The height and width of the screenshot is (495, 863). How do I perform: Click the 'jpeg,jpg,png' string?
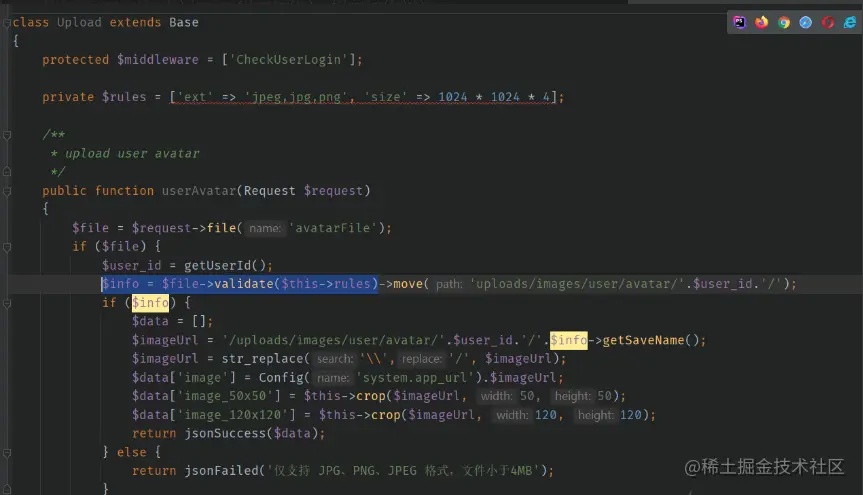(296, 97)
